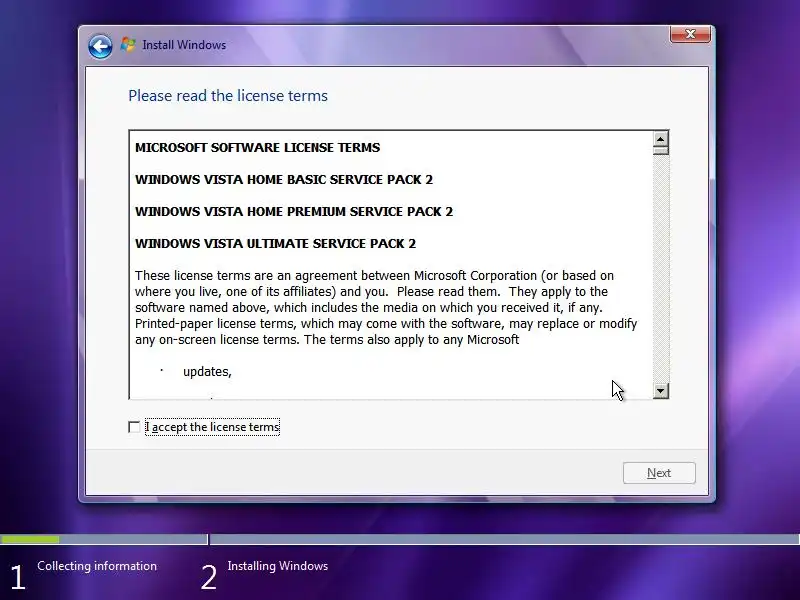Click the 'Installing Windows' step label
Screen dimensions: 800x600
point(278,566)
